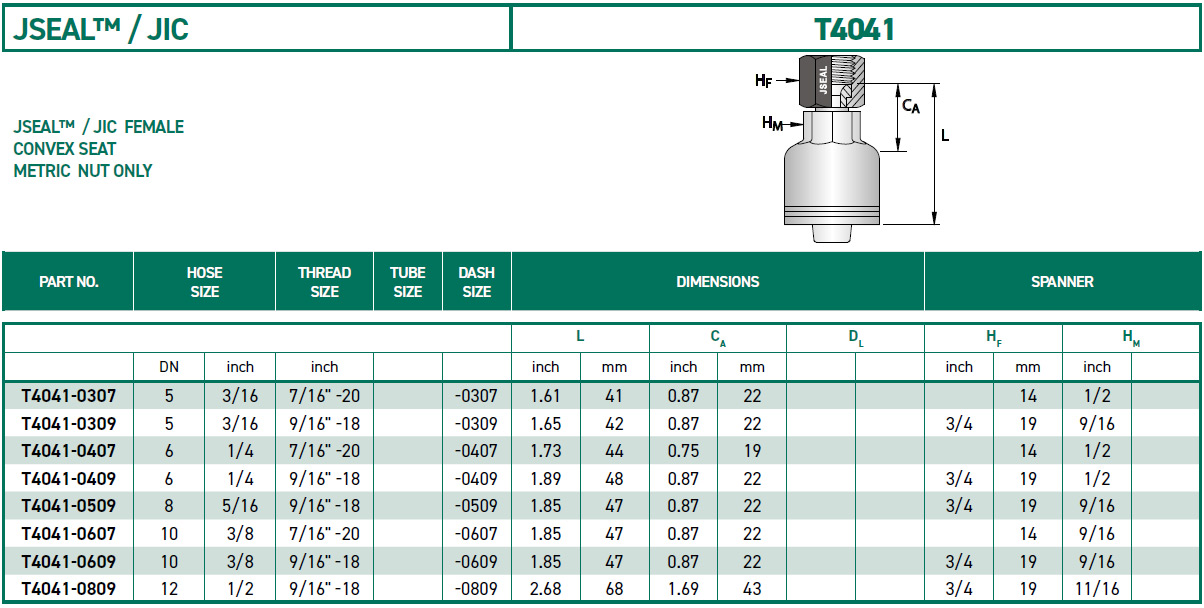
Task: Click the SPANNER column header
Action: click(1062, 282)
